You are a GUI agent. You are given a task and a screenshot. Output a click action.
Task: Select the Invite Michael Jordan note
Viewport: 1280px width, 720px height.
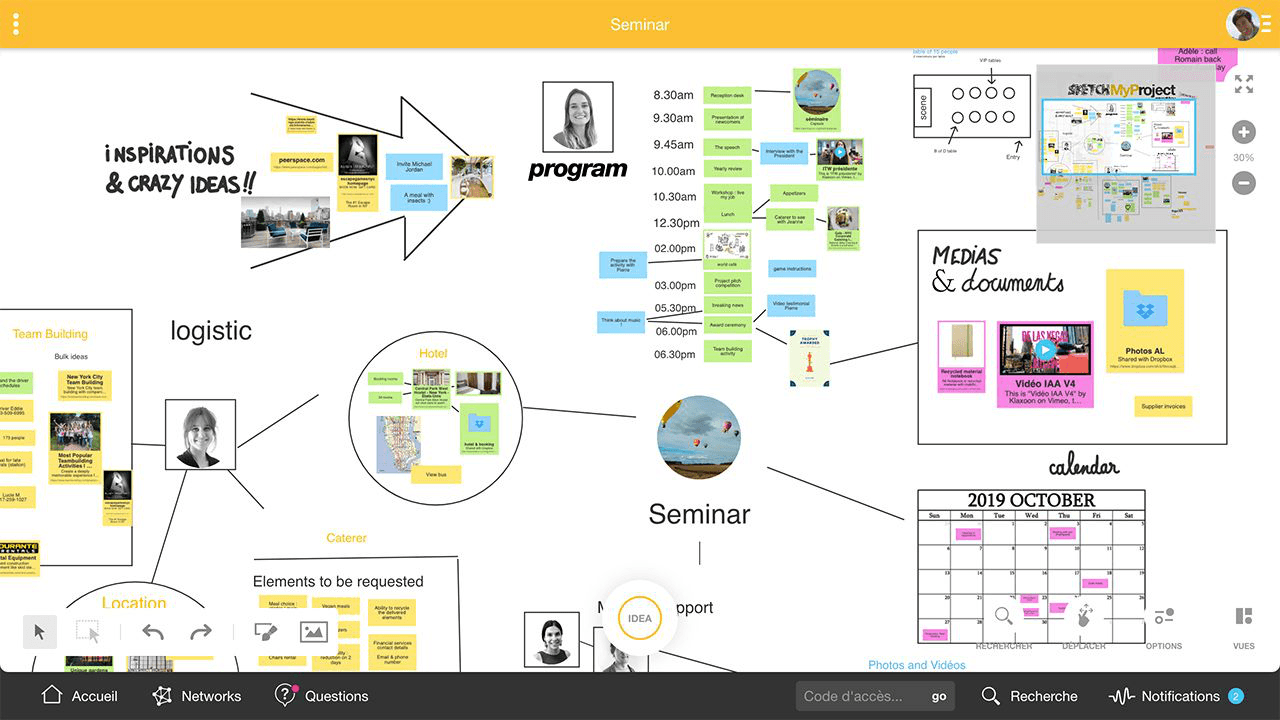(x=414, y=167)
